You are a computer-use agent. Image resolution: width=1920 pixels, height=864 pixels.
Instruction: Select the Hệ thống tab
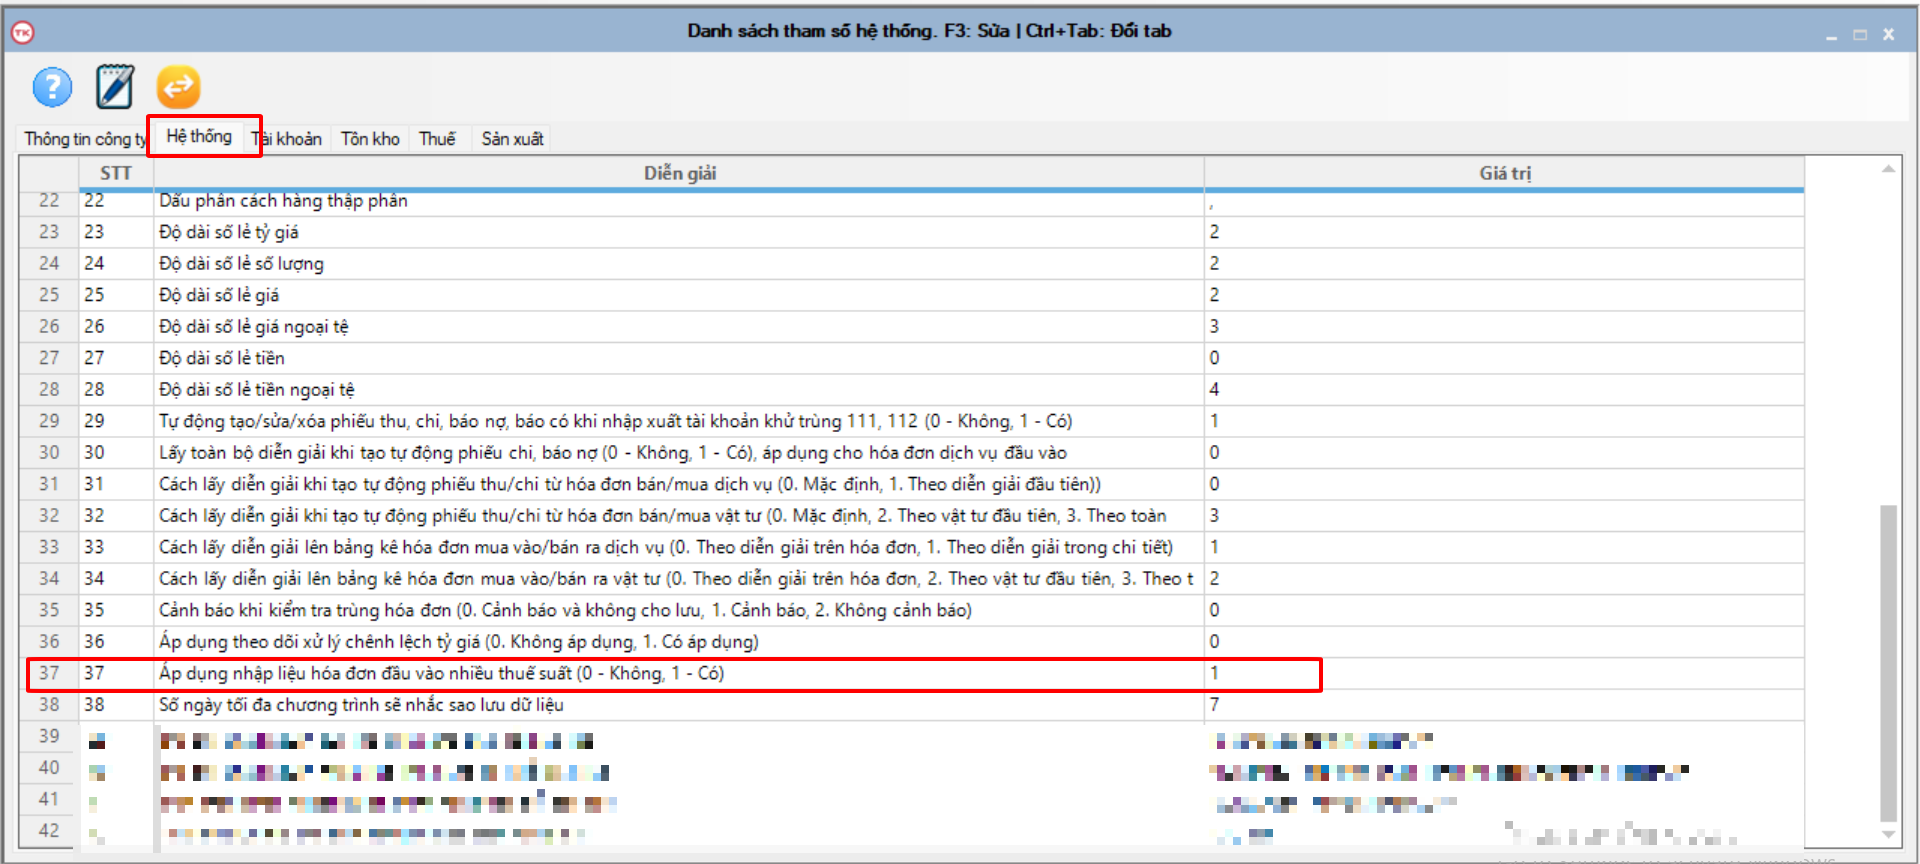point(199,137)
